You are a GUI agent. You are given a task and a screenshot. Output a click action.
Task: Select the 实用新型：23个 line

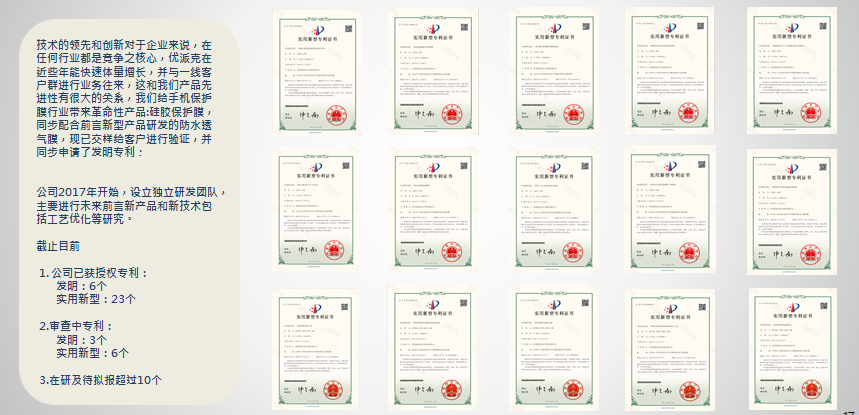click(x=96, y=298)
